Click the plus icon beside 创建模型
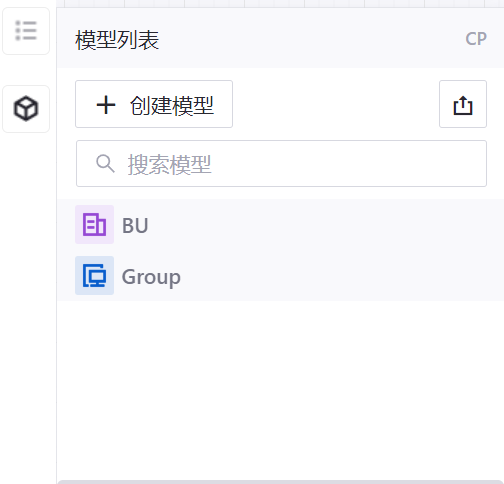The height and width of the screenshot is (484, 504). [x=106, y=105]
